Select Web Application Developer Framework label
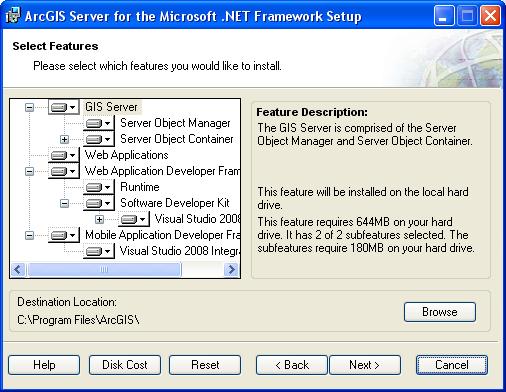506x392 pixels. coord(162,171)
